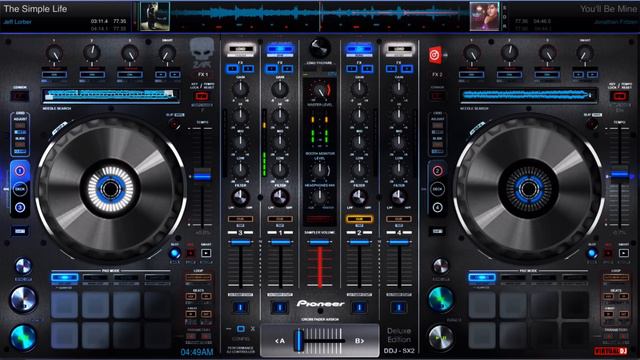Halve the loop beats on left deck

(191, 296)
